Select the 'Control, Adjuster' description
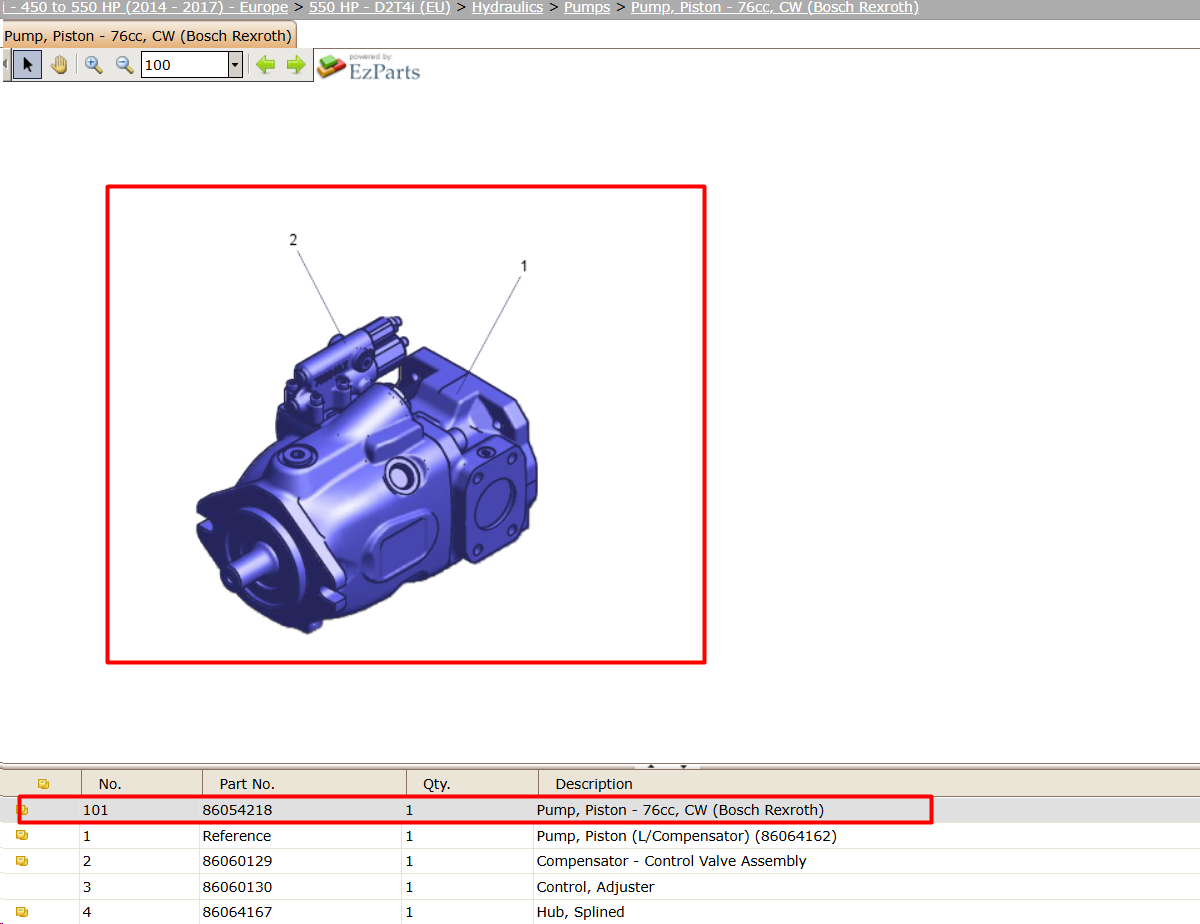 point(595,887)
